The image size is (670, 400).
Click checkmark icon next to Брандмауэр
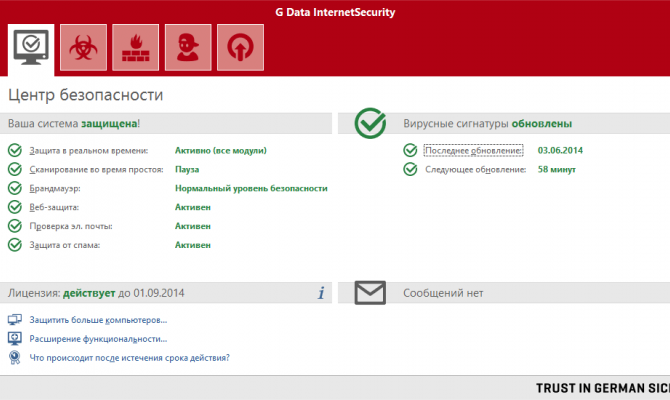click(x=15, y=188)
